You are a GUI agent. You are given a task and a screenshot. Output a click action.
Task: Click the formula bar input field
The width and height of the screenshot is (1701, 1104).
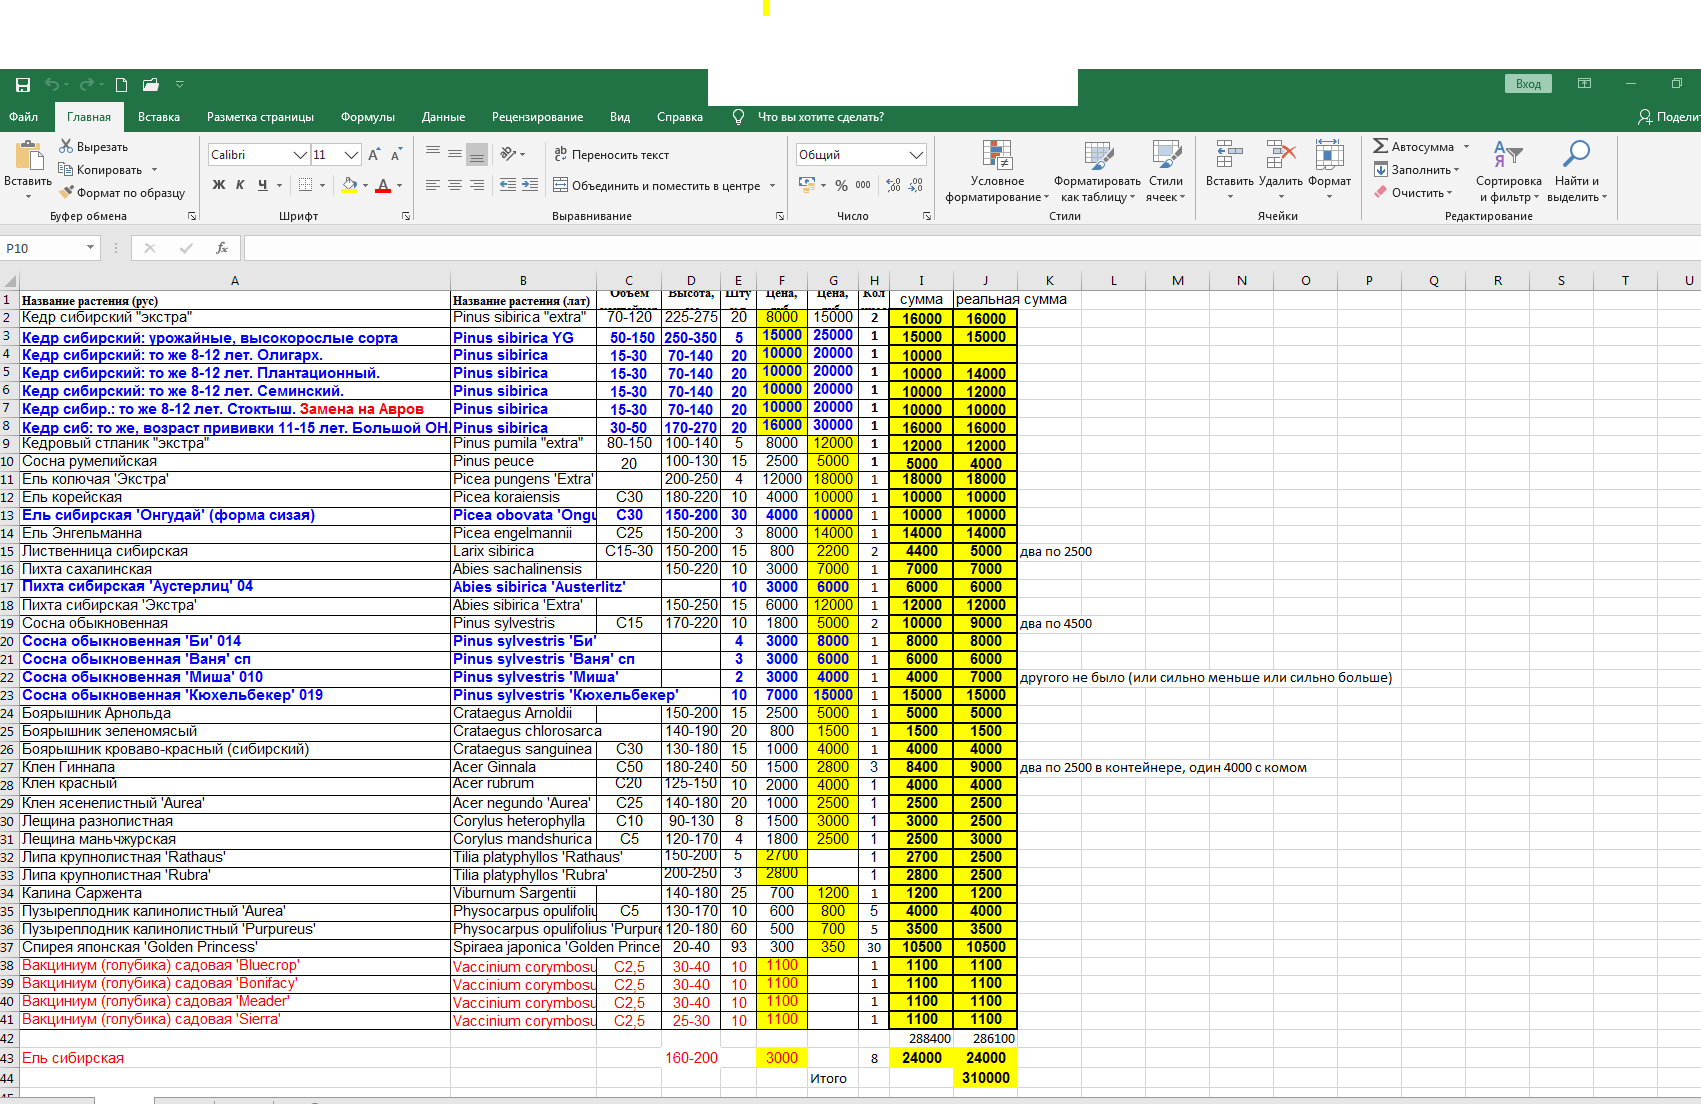click(x=972, y=248)
